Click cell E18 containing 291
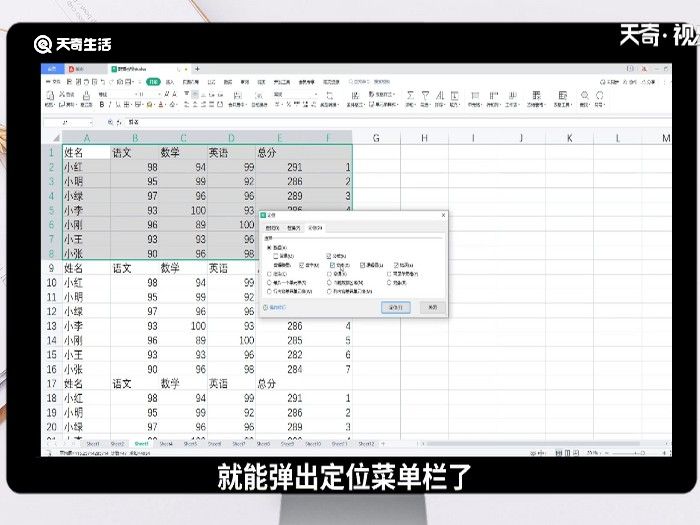 pyautogui.click(x=280, y=398)
